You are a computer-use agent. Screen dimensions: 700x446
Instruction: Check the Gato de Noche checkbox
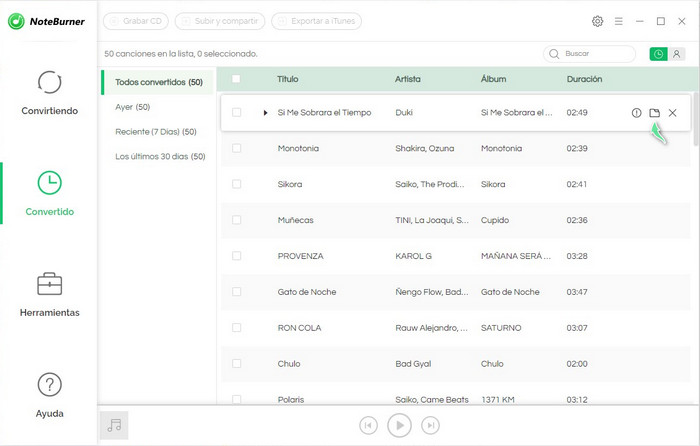pos(237,292)
